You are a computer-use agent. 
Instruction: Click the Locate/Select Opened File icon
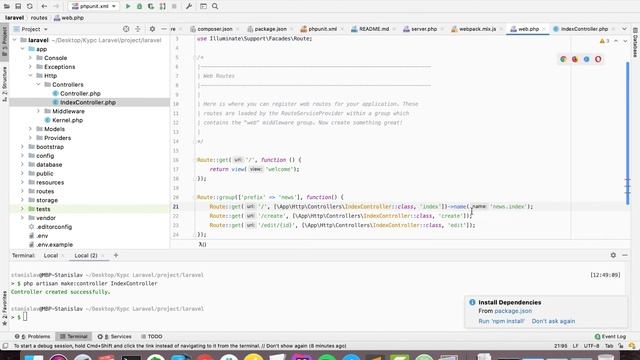click(126, 29)
